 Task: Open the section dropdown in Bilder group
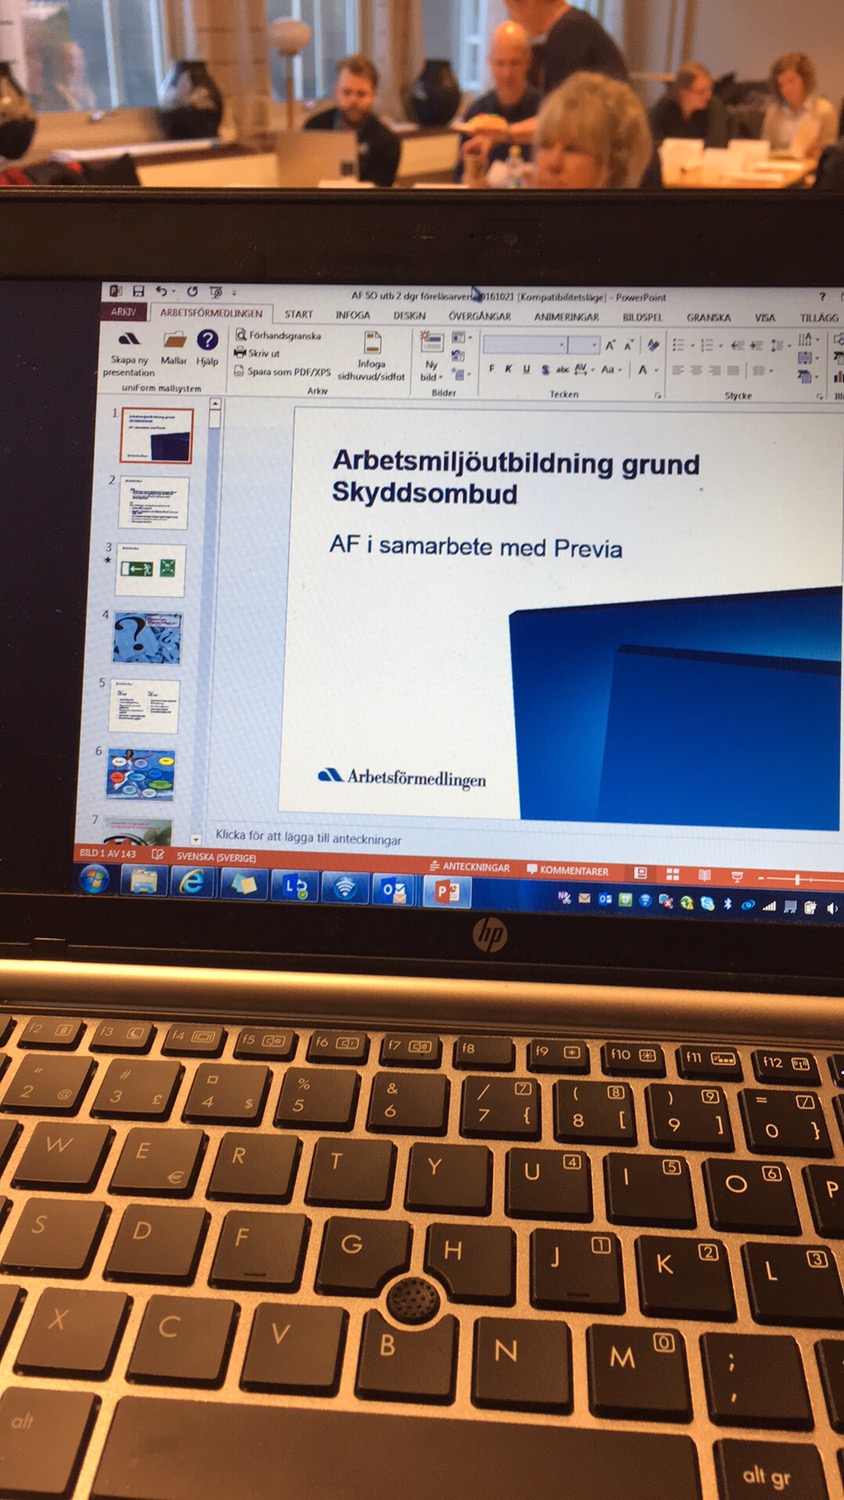[461, 374]
